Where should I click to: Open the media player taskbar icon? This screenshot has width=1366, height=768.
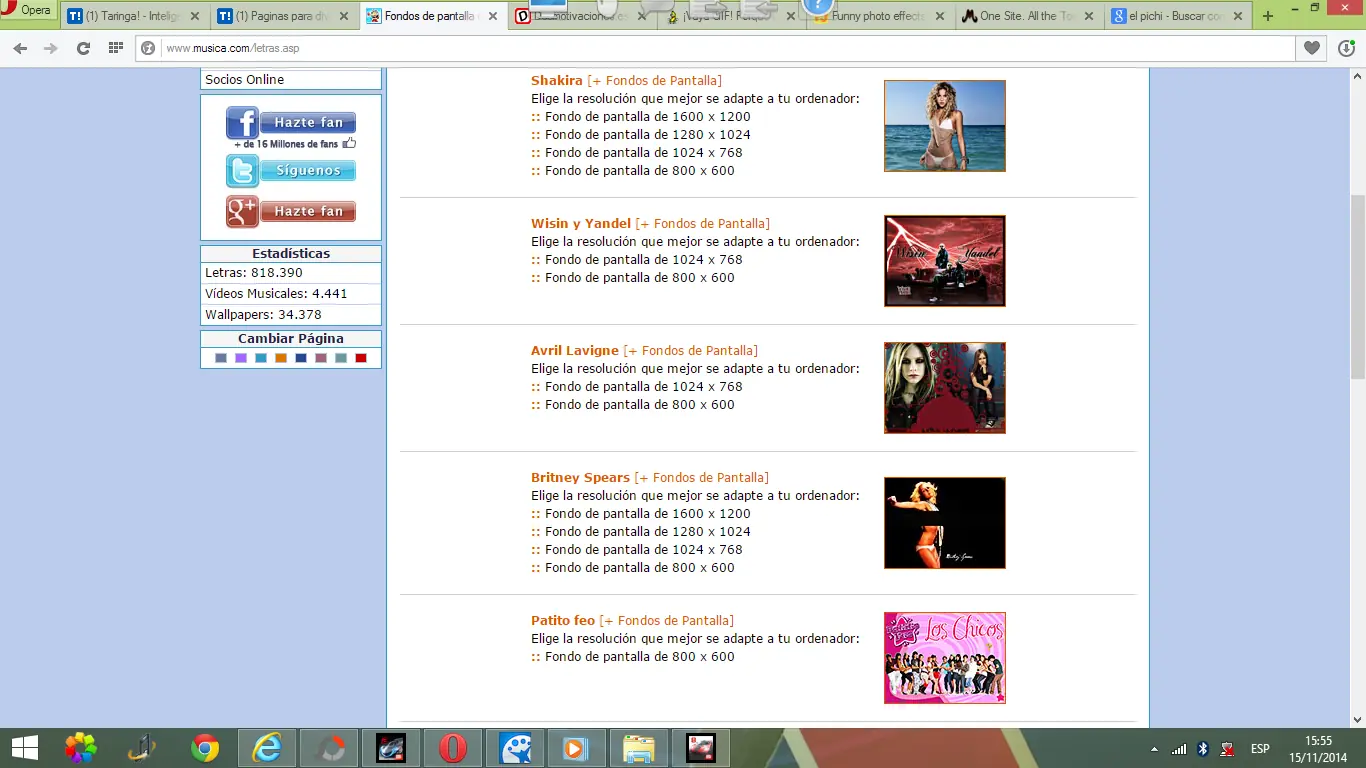[x=577, y=748]
